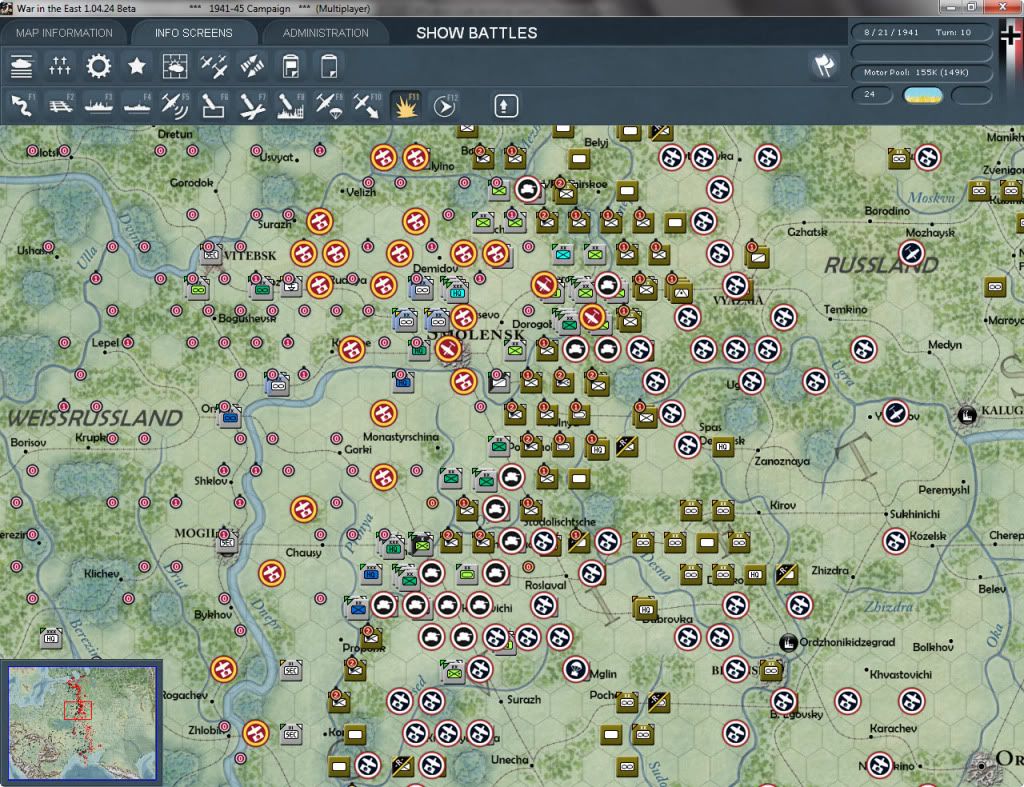The height and width of the screenshot is (787, 1024).
Task: Select Bomb unit mode (F6)
Action: point(214,106)
